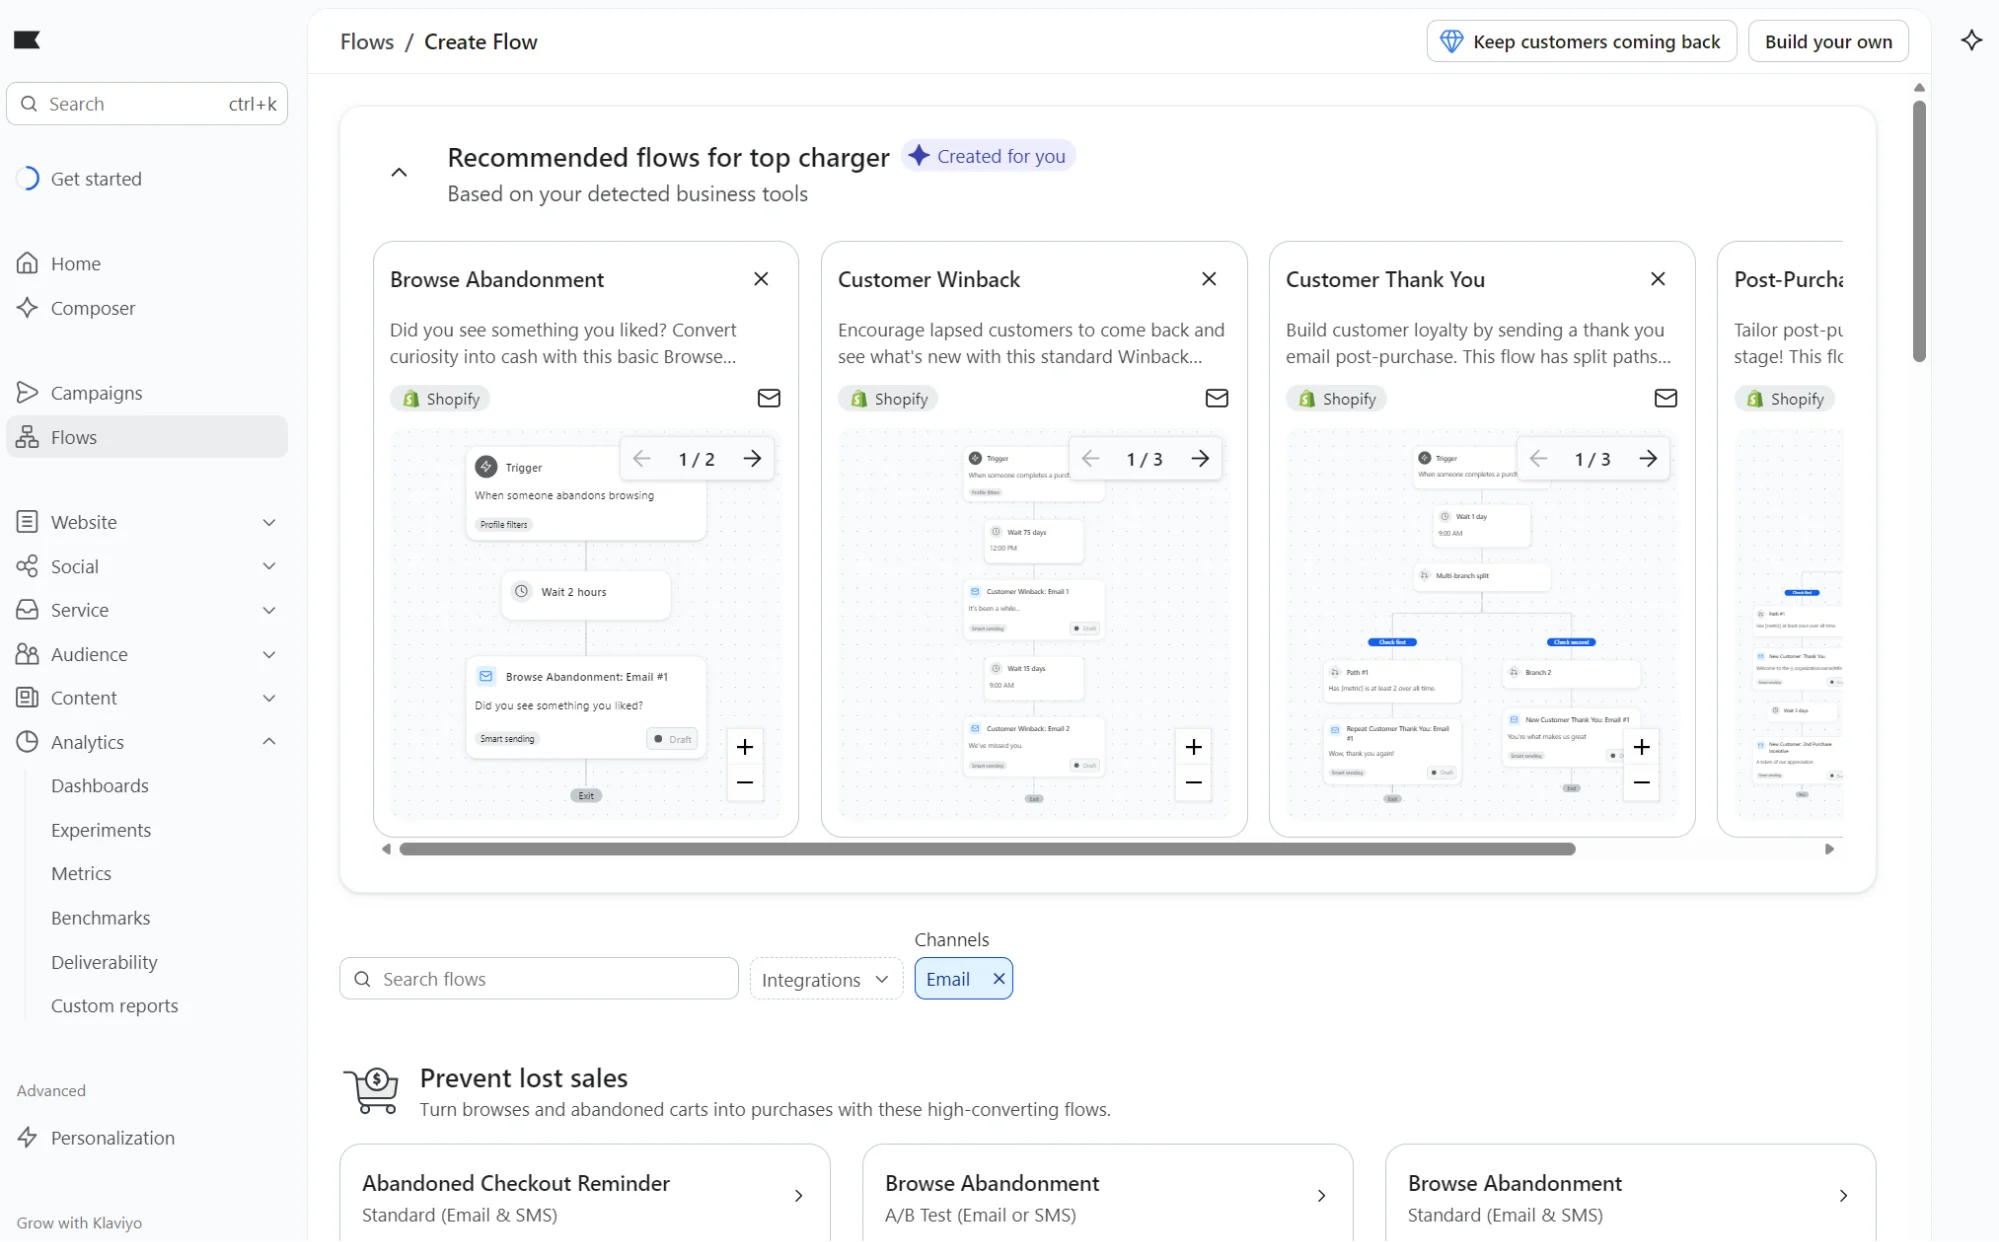This screenshot has width=1999, height=1242.
Task: Remove the Email channel filter
Action: [x=998, y=979]
